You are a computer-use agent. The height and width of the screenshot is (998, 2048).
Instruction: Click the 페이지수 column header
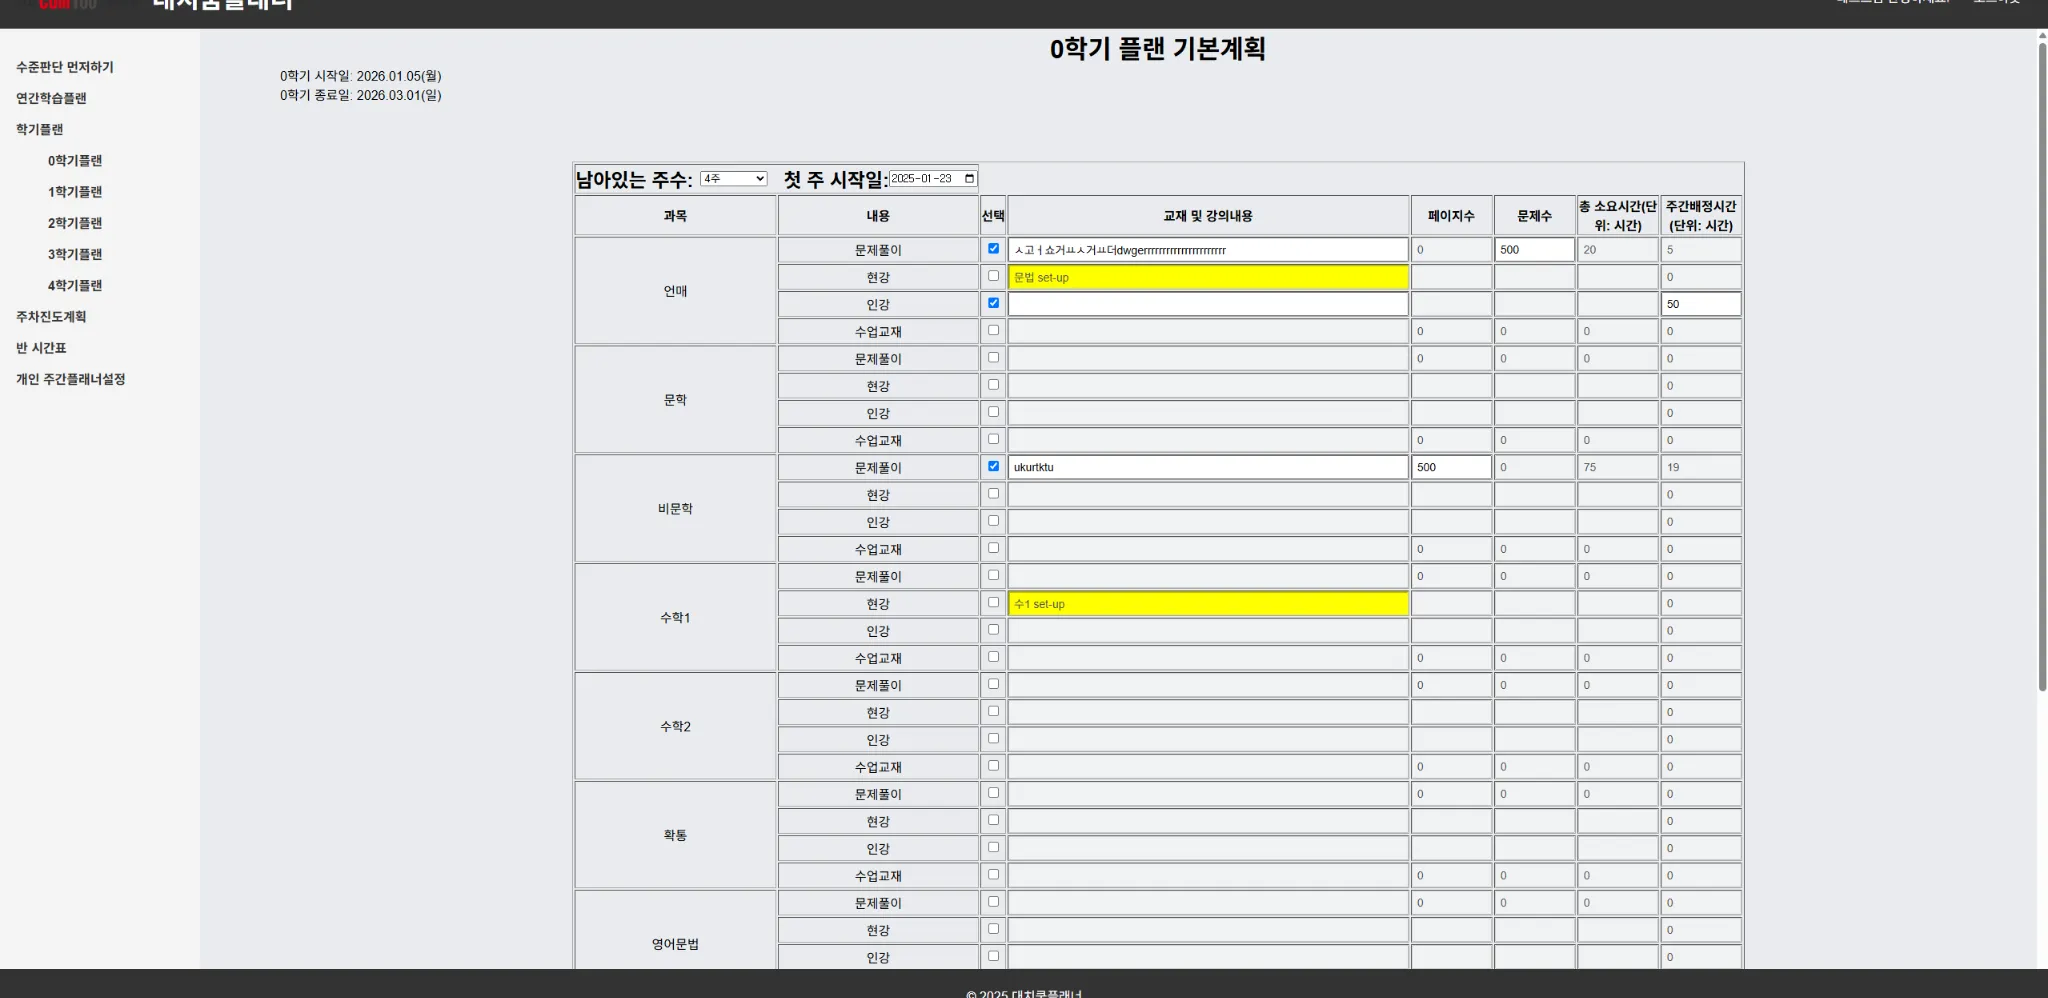1451,216
